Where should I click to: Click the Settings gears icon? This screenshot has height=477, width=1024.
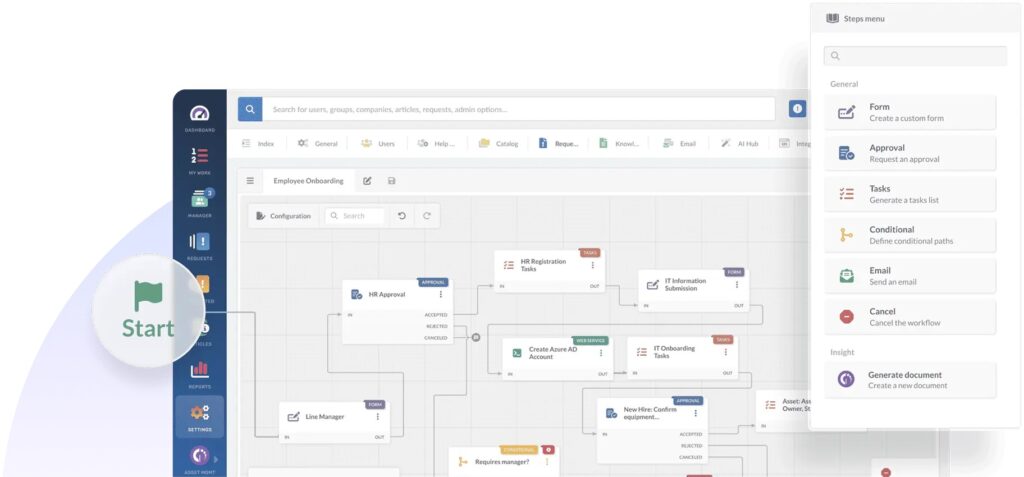click(199, 415)
